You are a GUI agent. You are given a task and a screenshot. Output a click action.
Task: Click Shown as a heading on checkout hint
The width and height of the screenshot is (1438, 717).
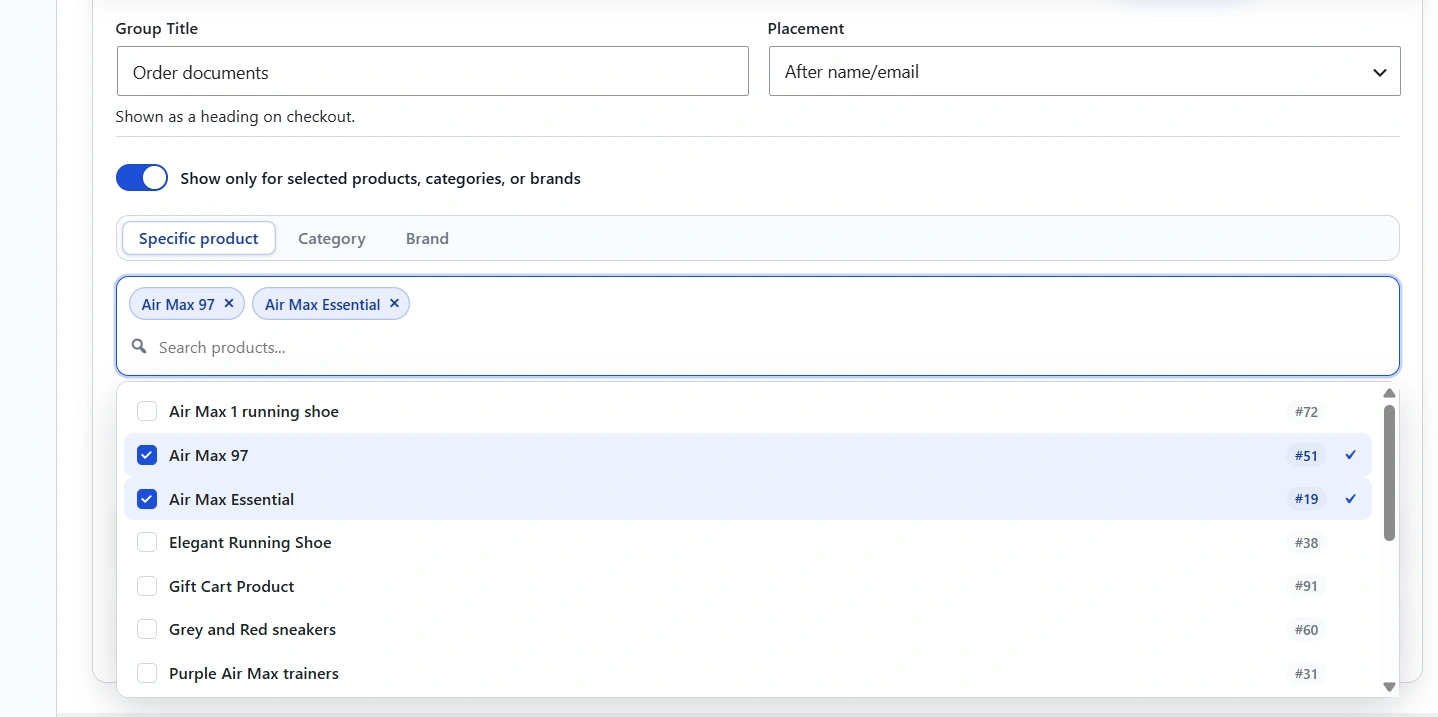[x=235, y=116]
